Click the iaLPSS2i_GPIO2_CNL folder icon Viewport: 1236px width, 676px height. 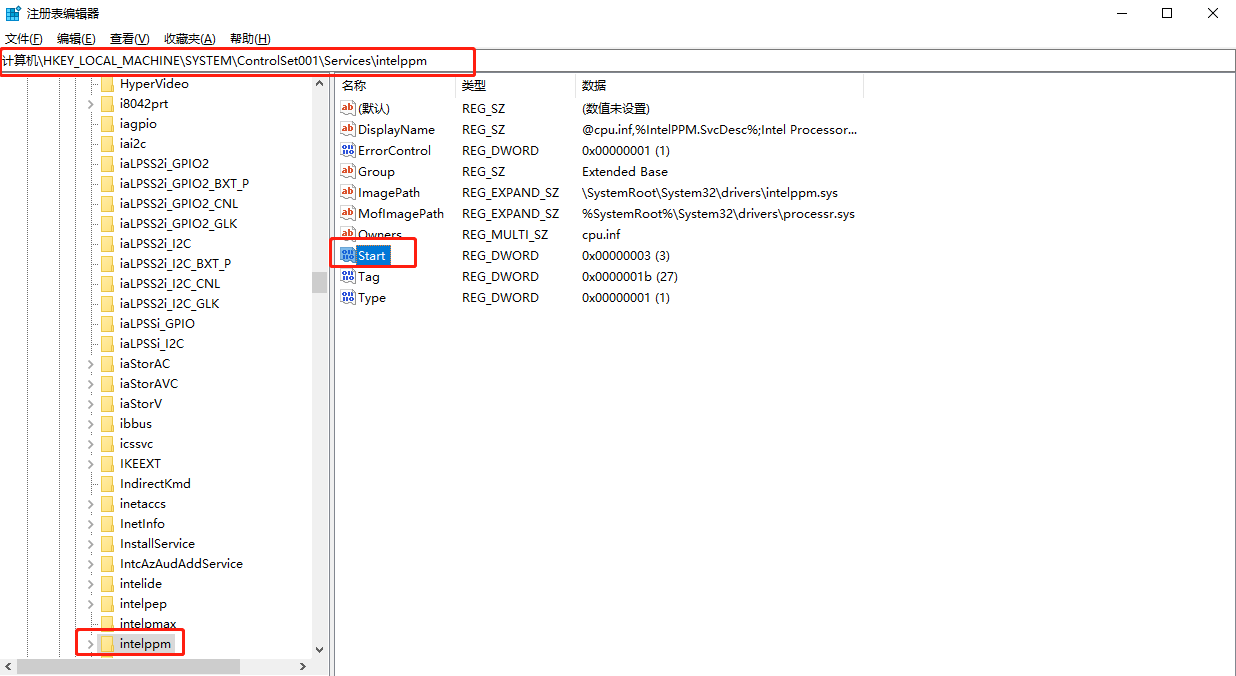107,204
